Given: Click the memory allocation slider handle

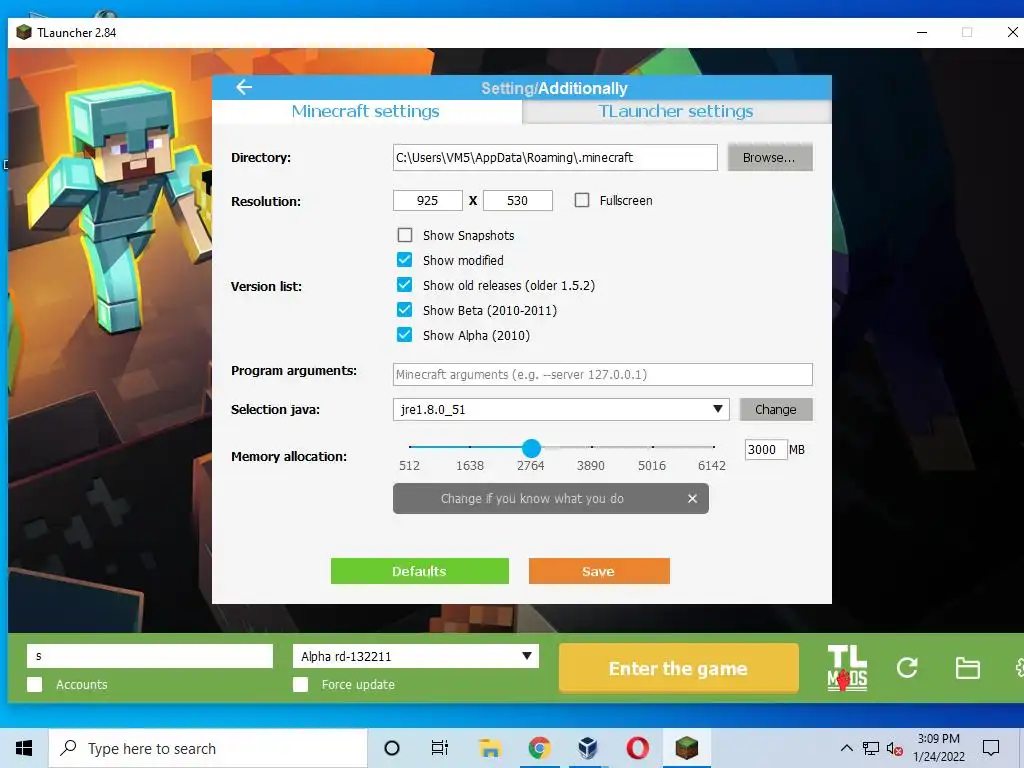Looking at the screenshot, I should 532,448.
